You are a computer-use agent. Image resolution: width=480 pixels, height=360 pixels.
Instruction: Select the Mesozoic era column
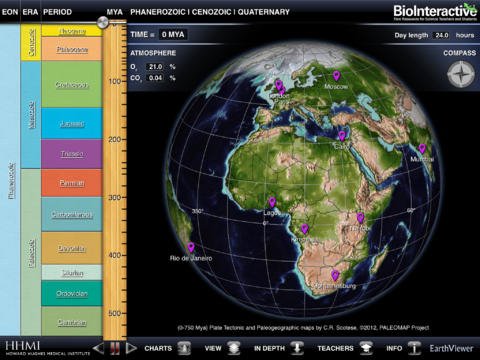coord(31,115)
